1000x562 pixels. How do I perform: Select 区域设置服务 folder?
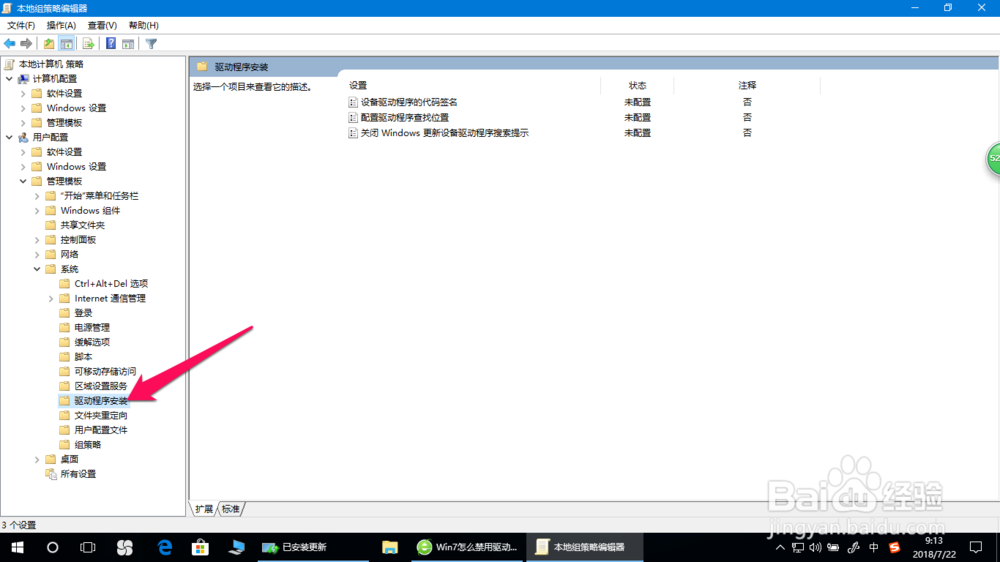tap(101, 386)
